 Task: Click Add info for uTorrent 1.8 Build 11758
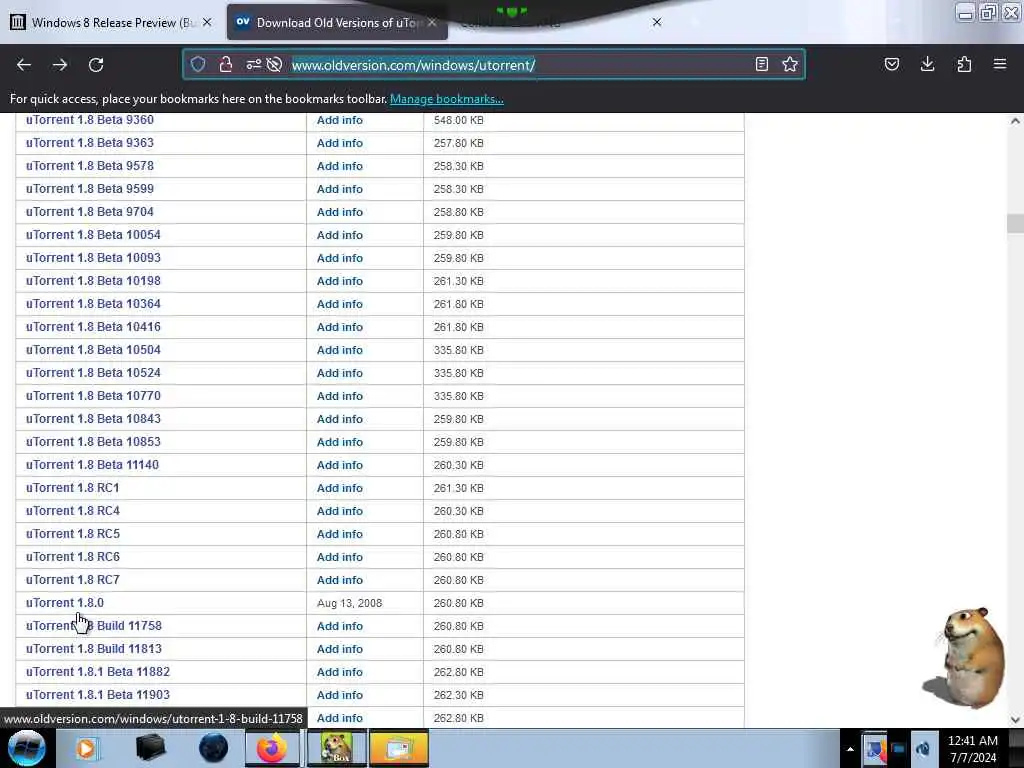pos(340,626)
